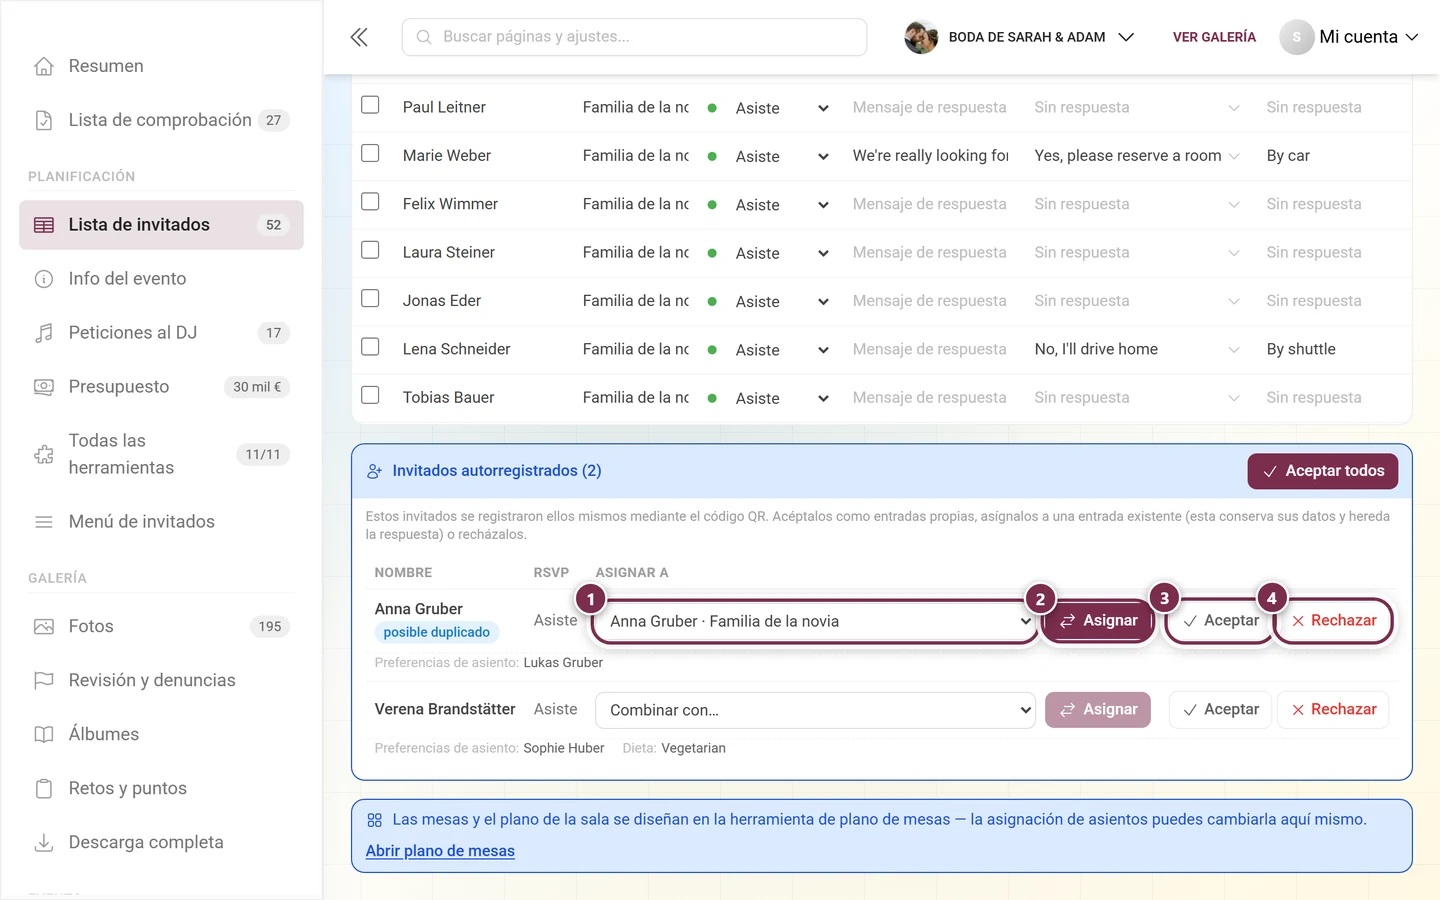Select Lena Schneider's checkbox
Viewport: 1440px width, 900px height.
coord(370,347)
